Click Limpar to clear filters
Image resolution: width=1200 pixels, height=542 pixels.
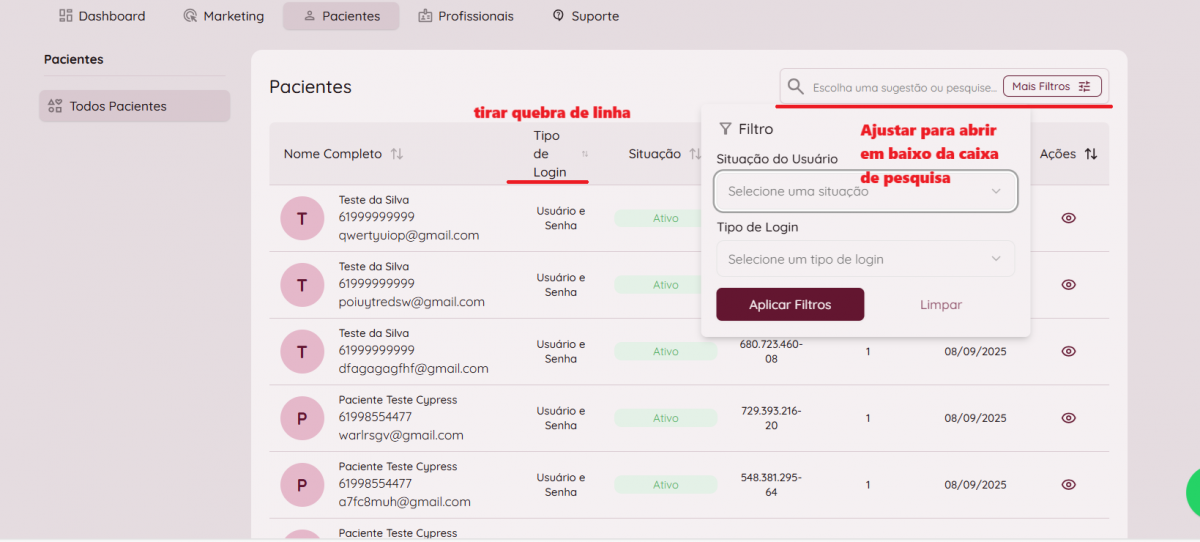(941, 305)
